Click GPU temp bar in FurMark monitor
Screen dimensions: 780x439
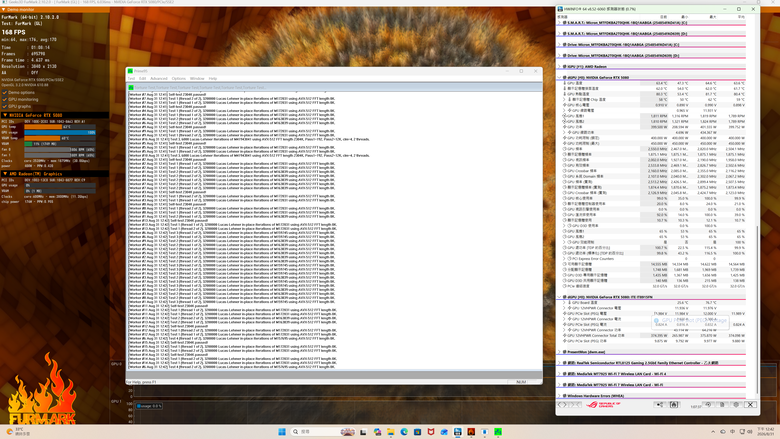tap(60, 127)
